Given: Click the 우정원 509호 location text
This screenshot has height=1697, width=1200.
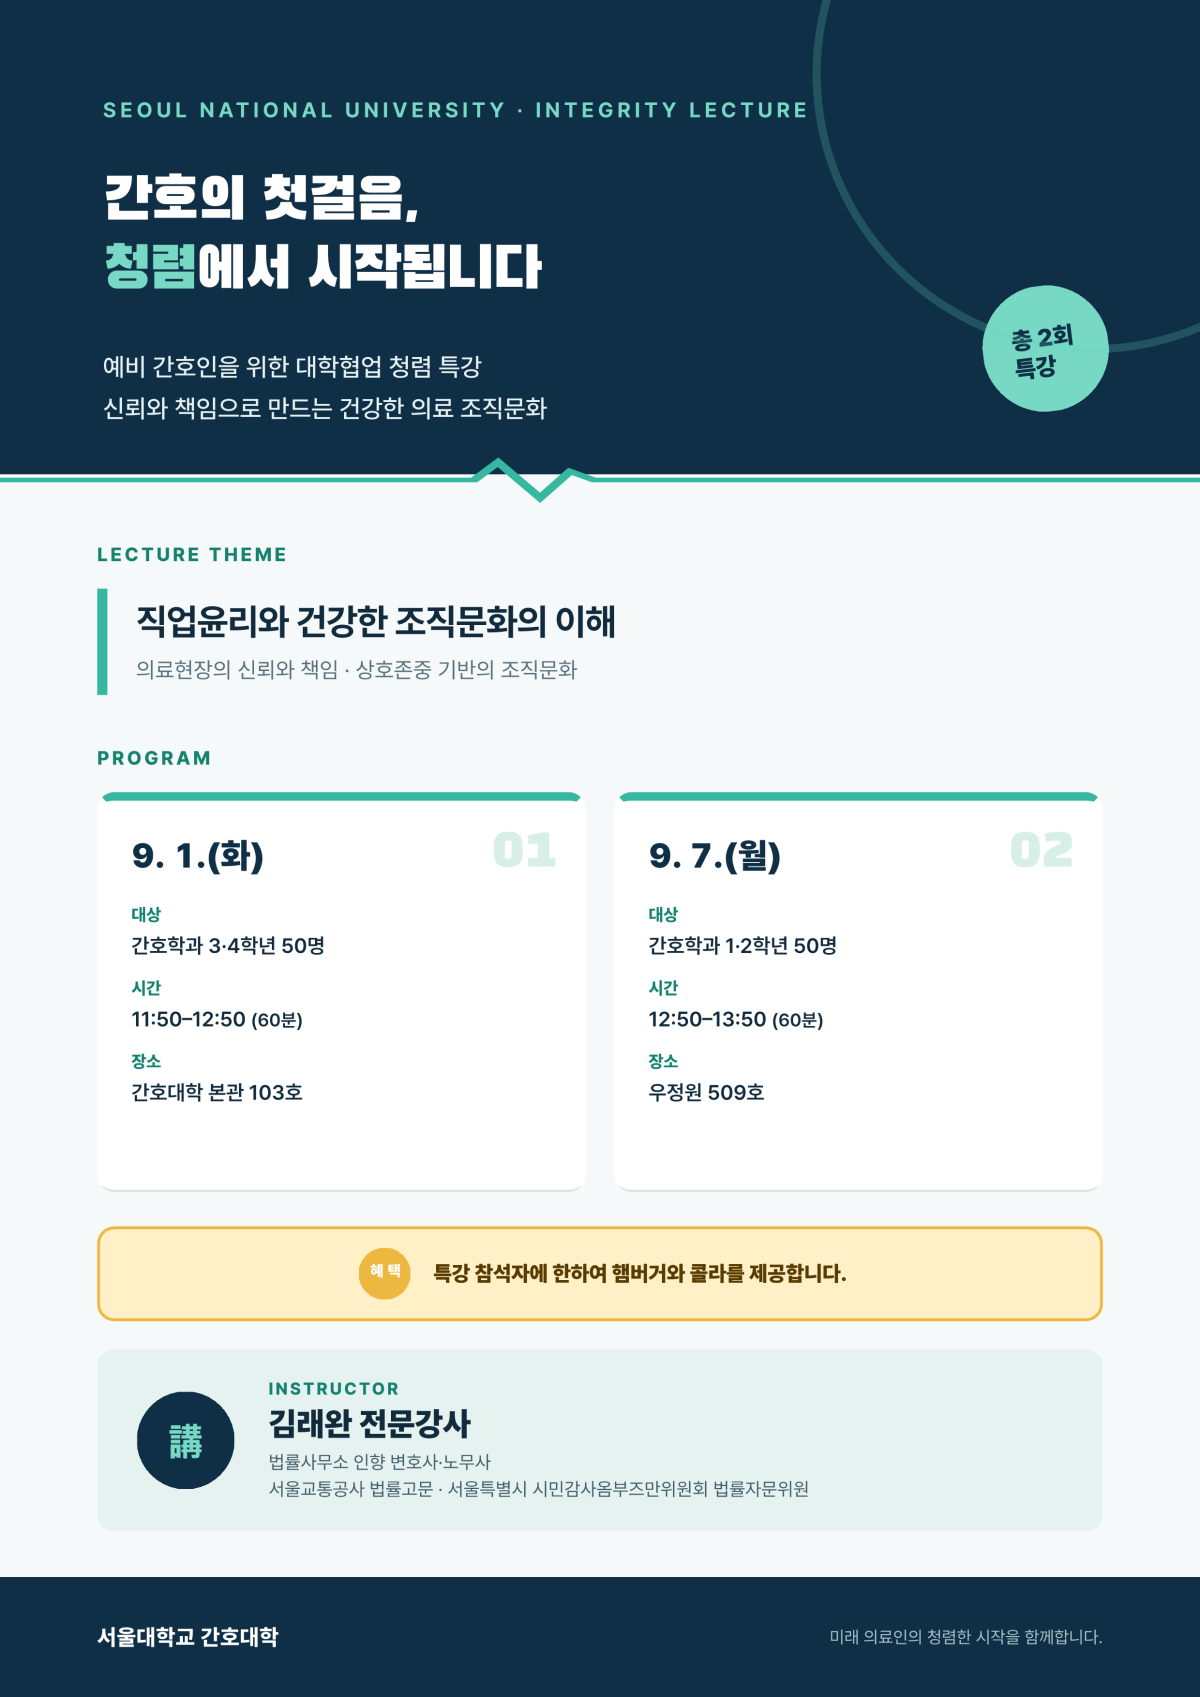Looking at the screenshot, I should coord(706,1092).
